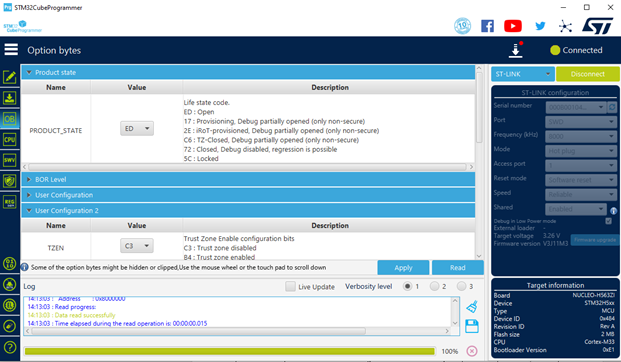Set verbosity level to 3
Viewport: 621px width, 362px height.
click(x=461, y=286)
